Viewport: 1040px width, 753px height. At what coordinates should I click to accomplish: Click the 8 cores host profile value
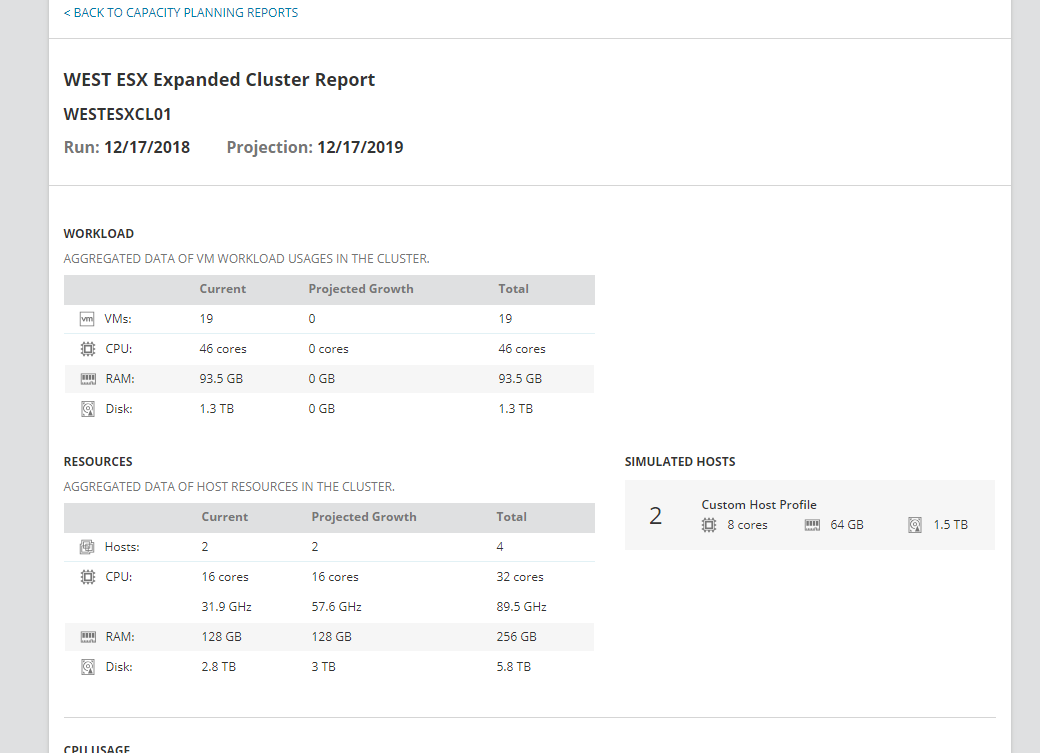[x=748, y=525]
